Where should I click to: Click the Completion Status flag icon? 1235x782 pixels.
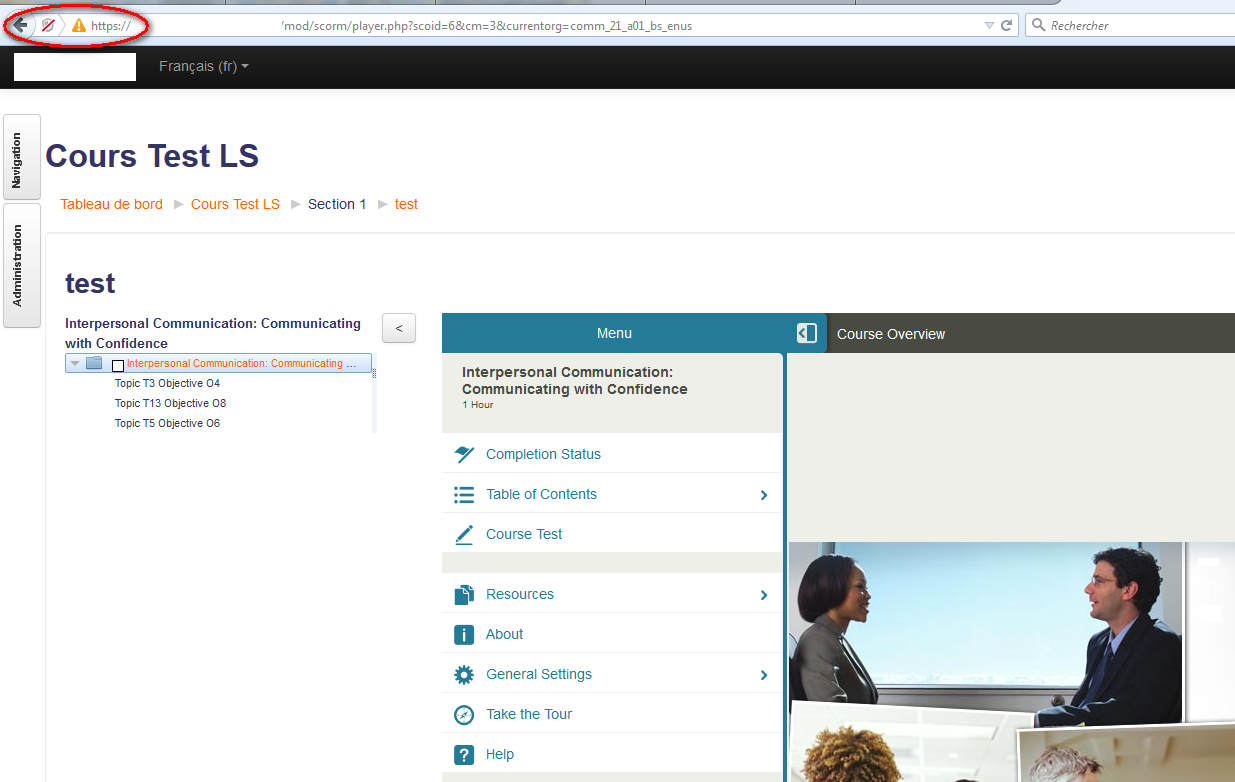coord(464,454)
